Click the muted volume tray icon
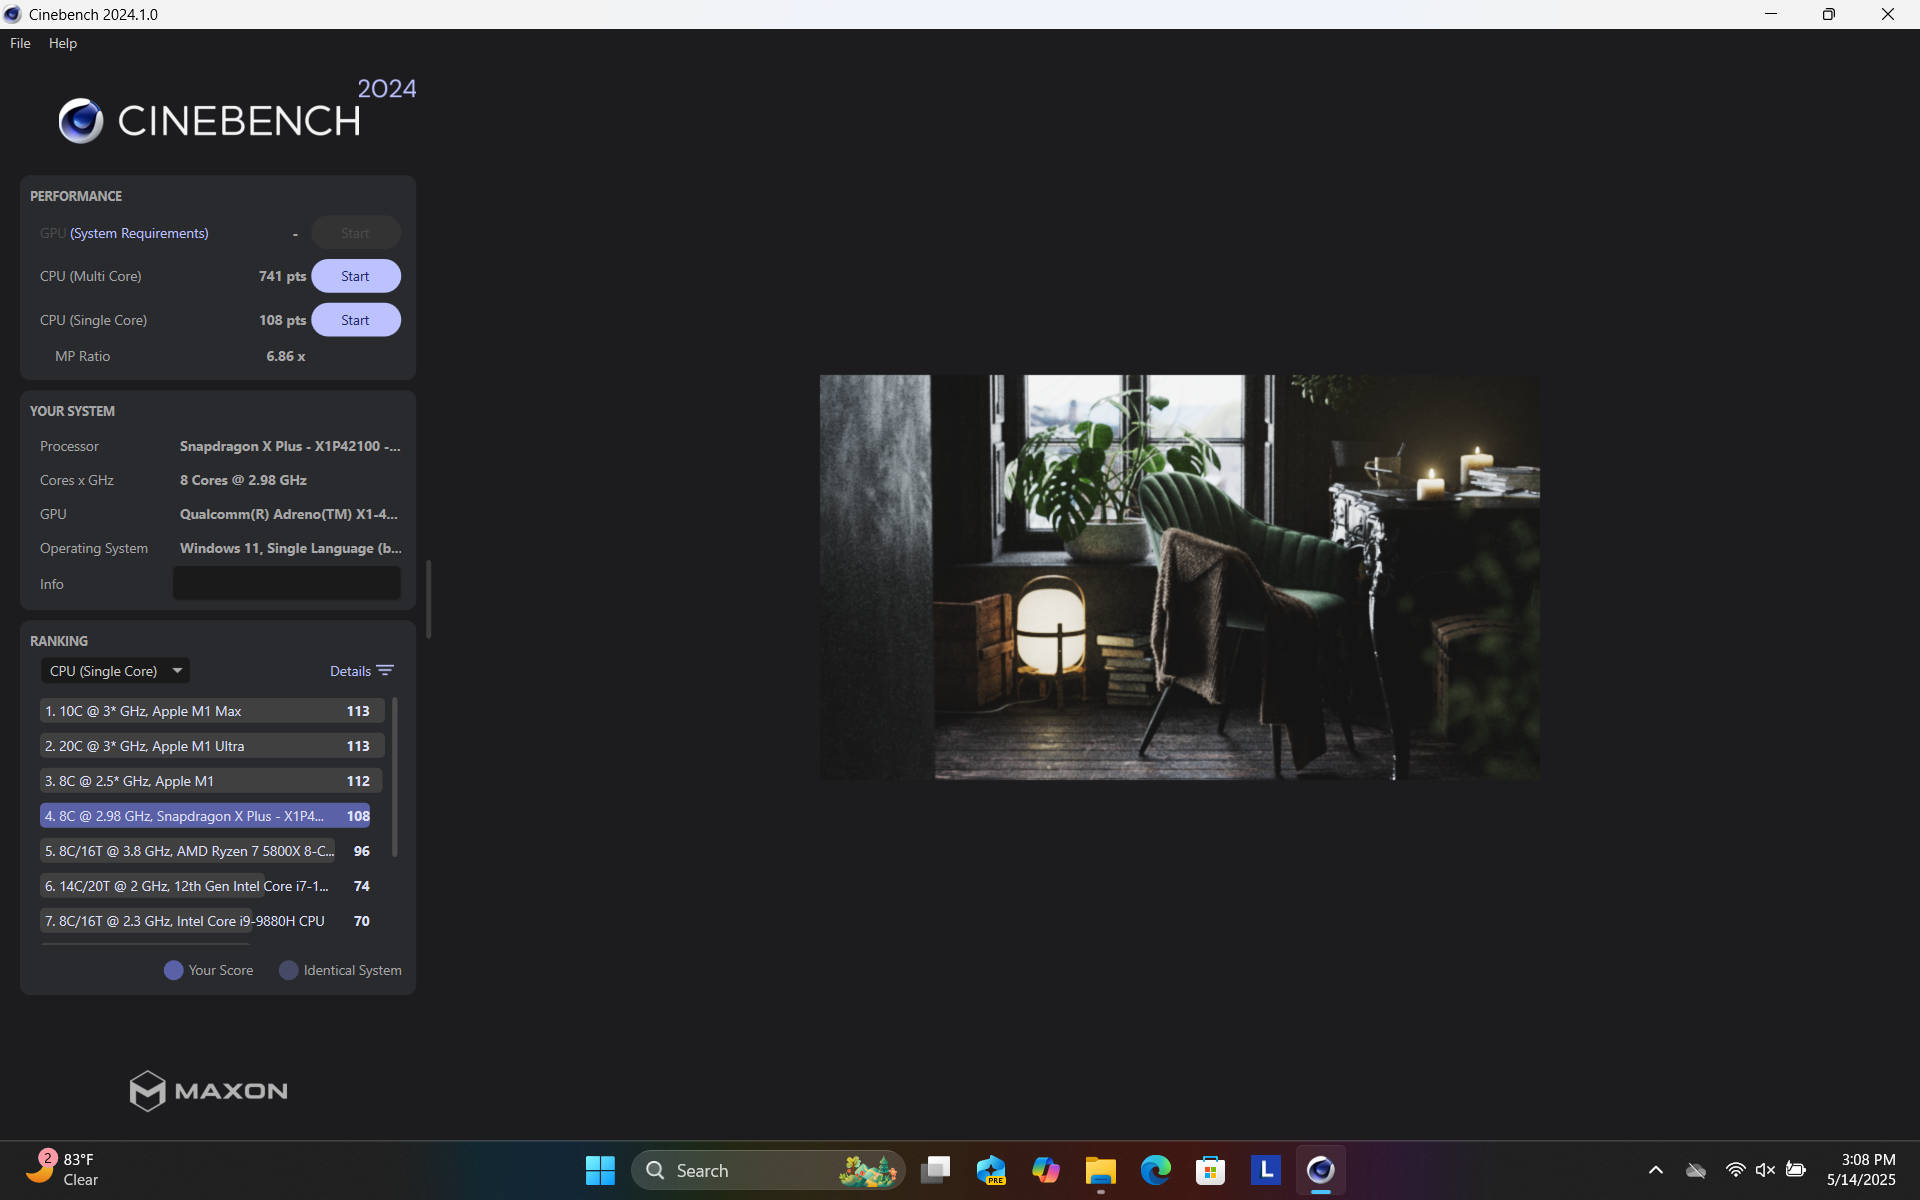The width and height of the screenshot is (1920, 1200). pos(1765,1170)
